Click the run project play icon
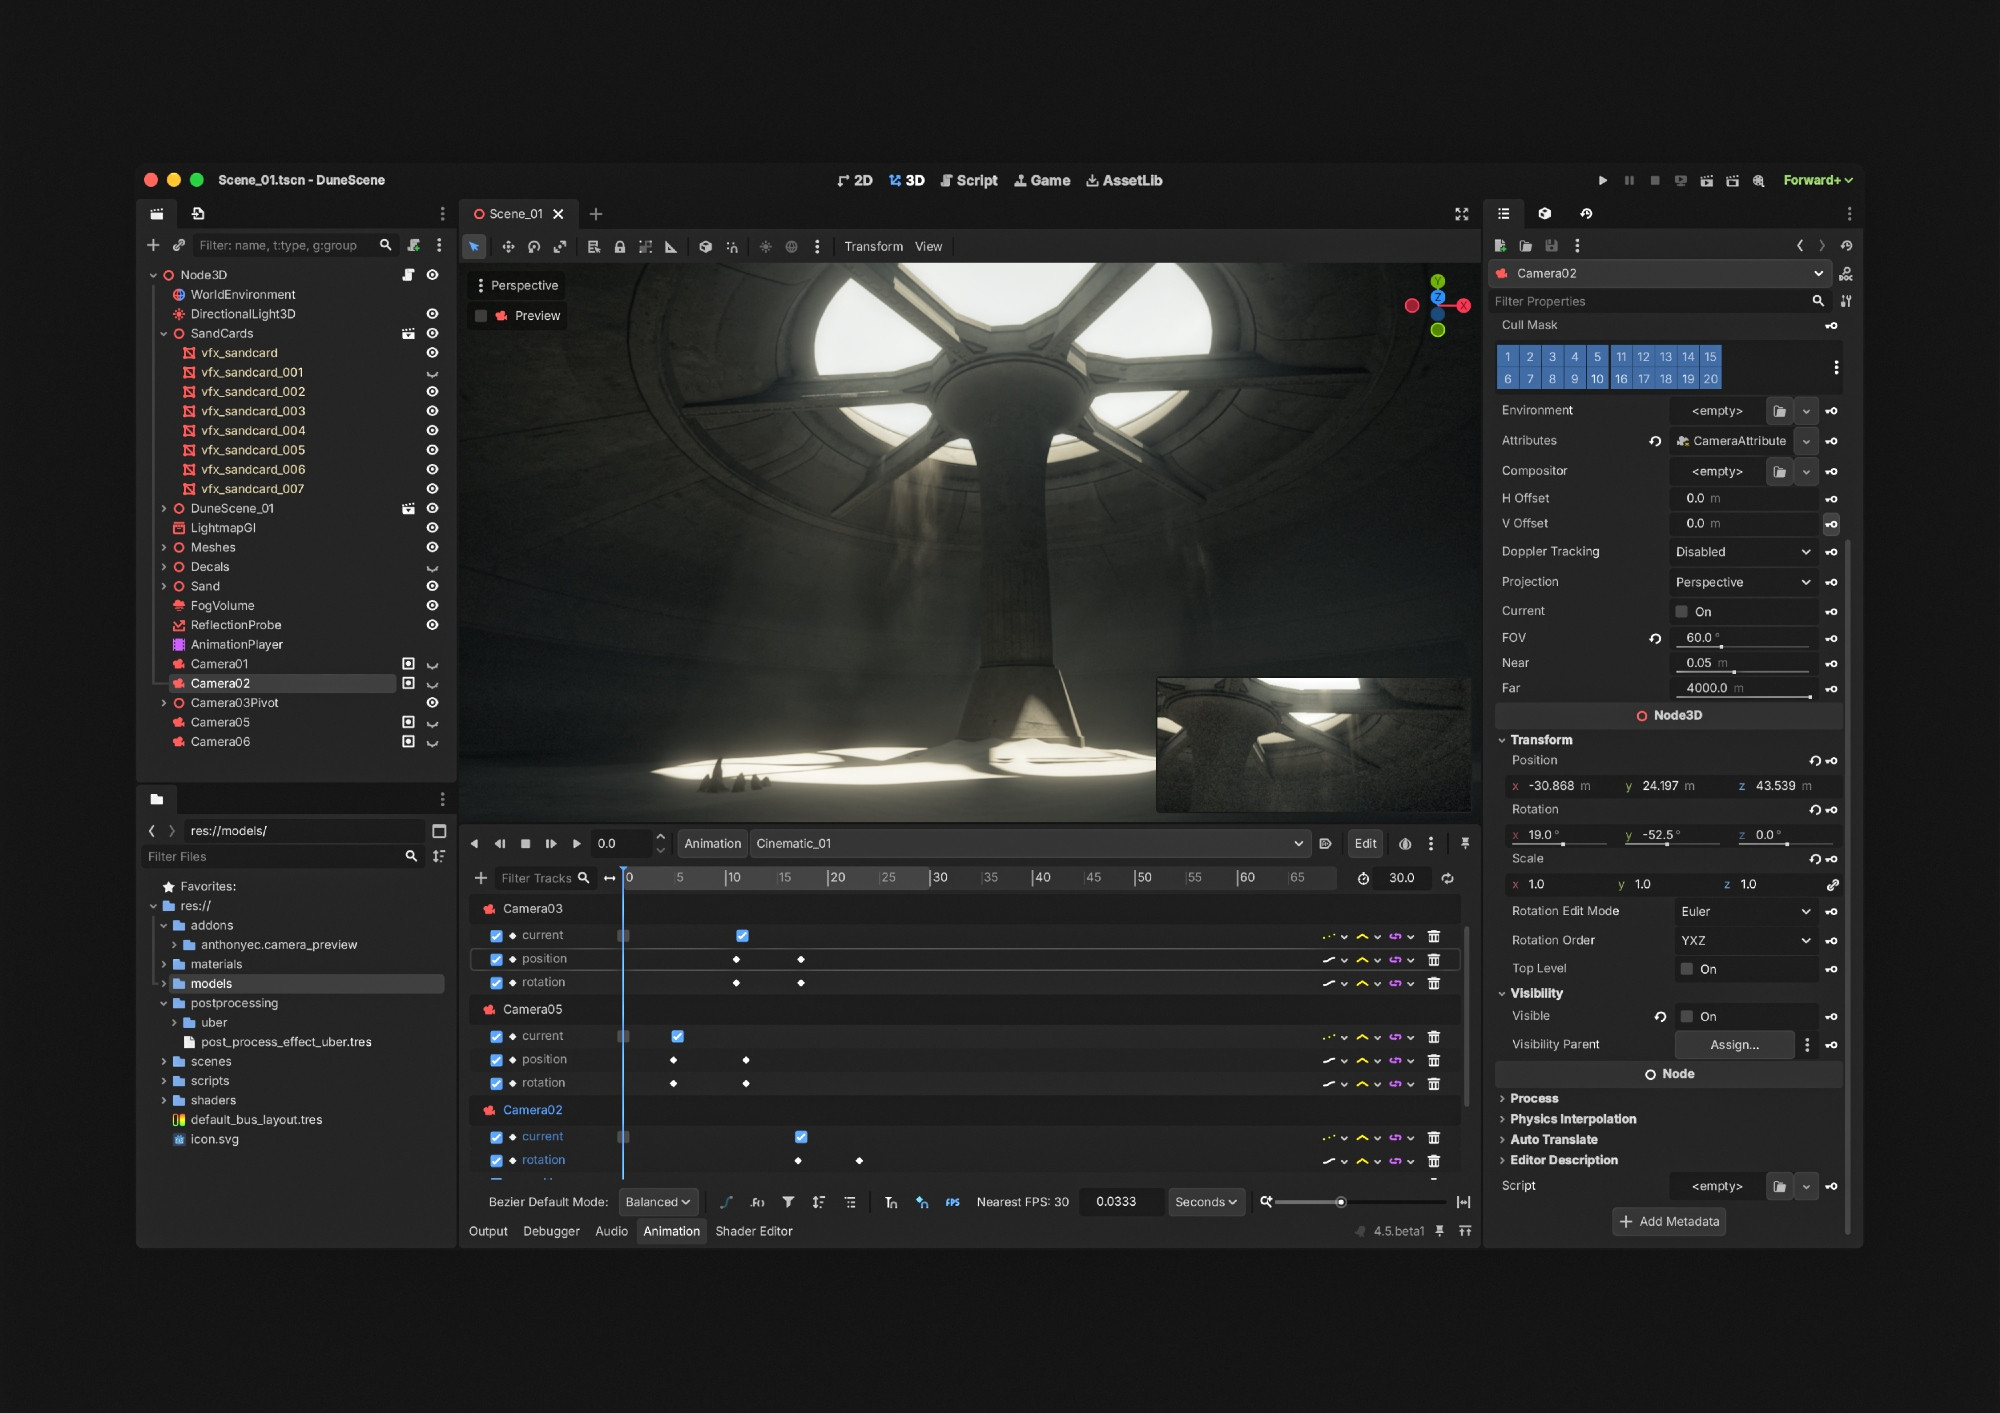Screen dimensions: 2000x1413 click(x=1602, y=181)
